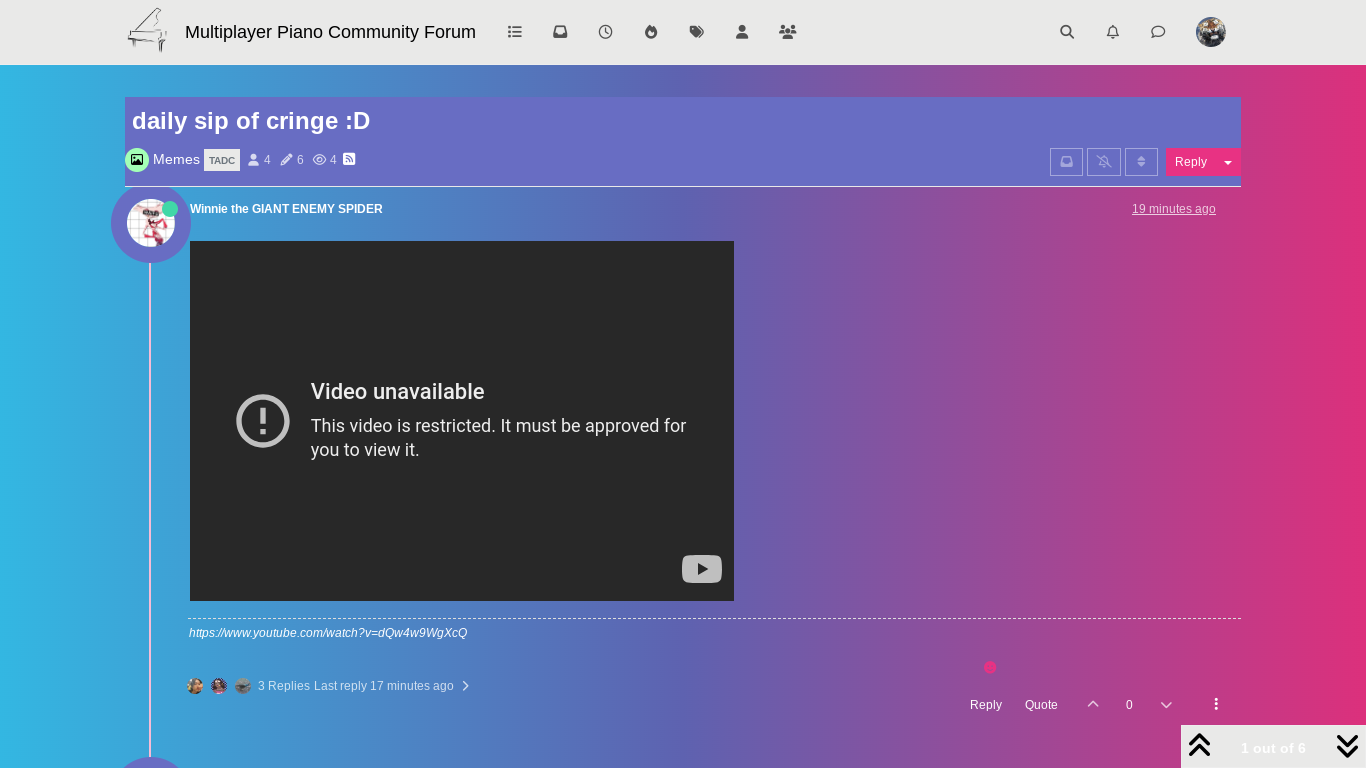This screenshot has width=1366, height=768.
Task: Click the first replier avatar
Action: pyautogui.click(x=195, y=686)
